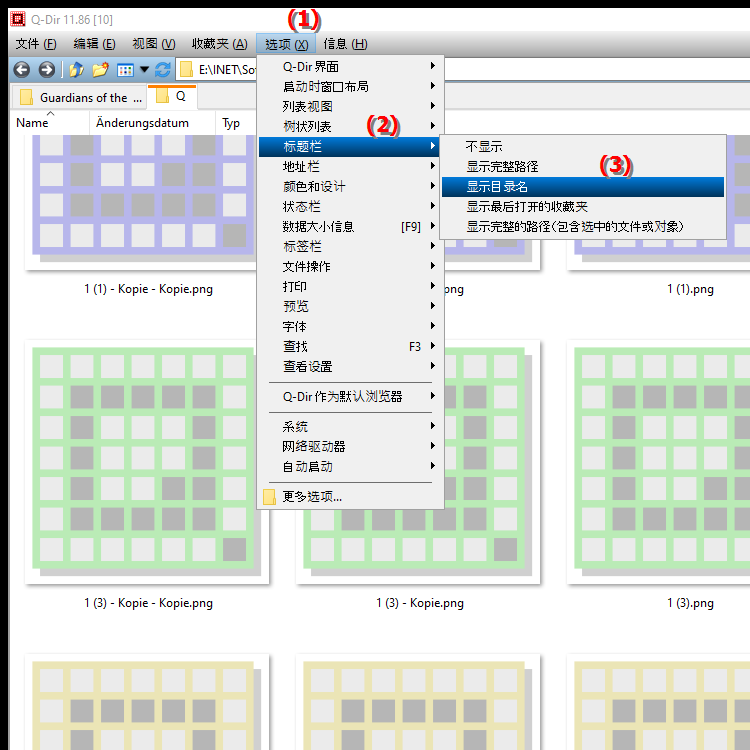
Task: Choose 不显示 in title bar submenu
Action: 583,146
